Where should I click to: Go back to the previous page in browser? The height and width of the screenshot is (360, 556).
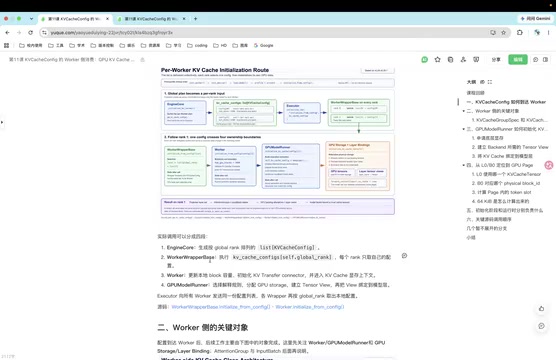[x=7, y=33]
